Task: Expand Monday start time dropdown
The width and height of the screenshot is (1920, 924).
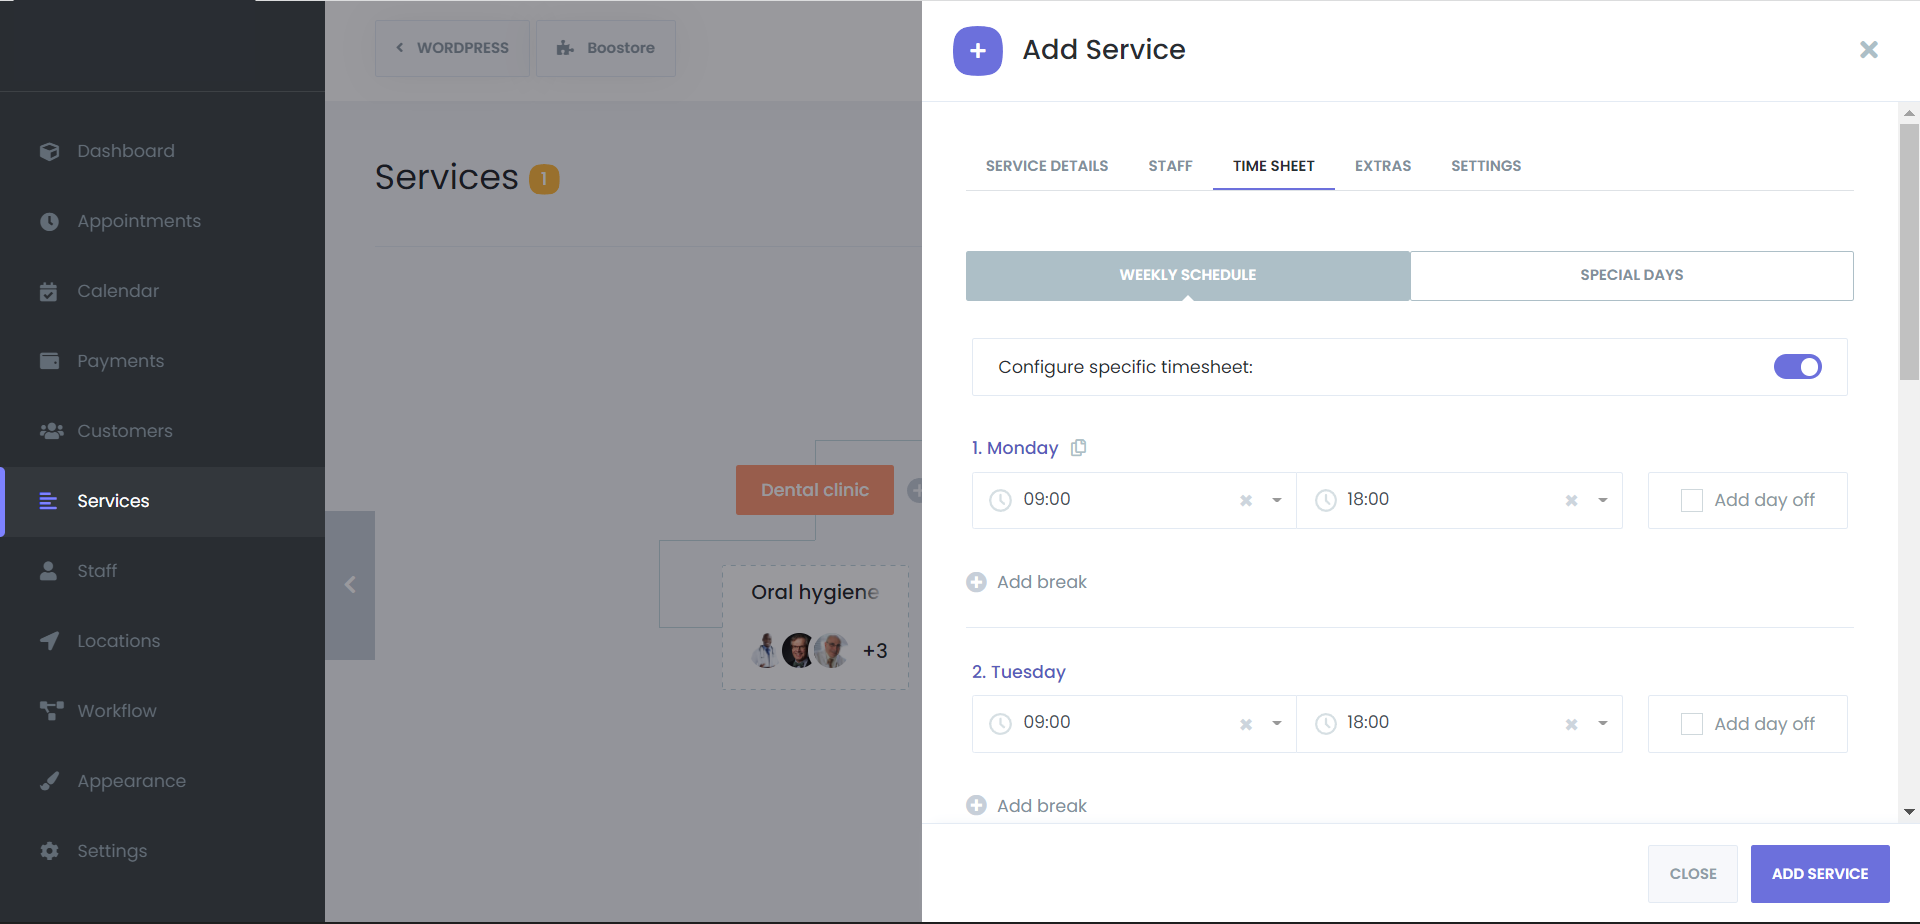Action: tap(1277, 501)
